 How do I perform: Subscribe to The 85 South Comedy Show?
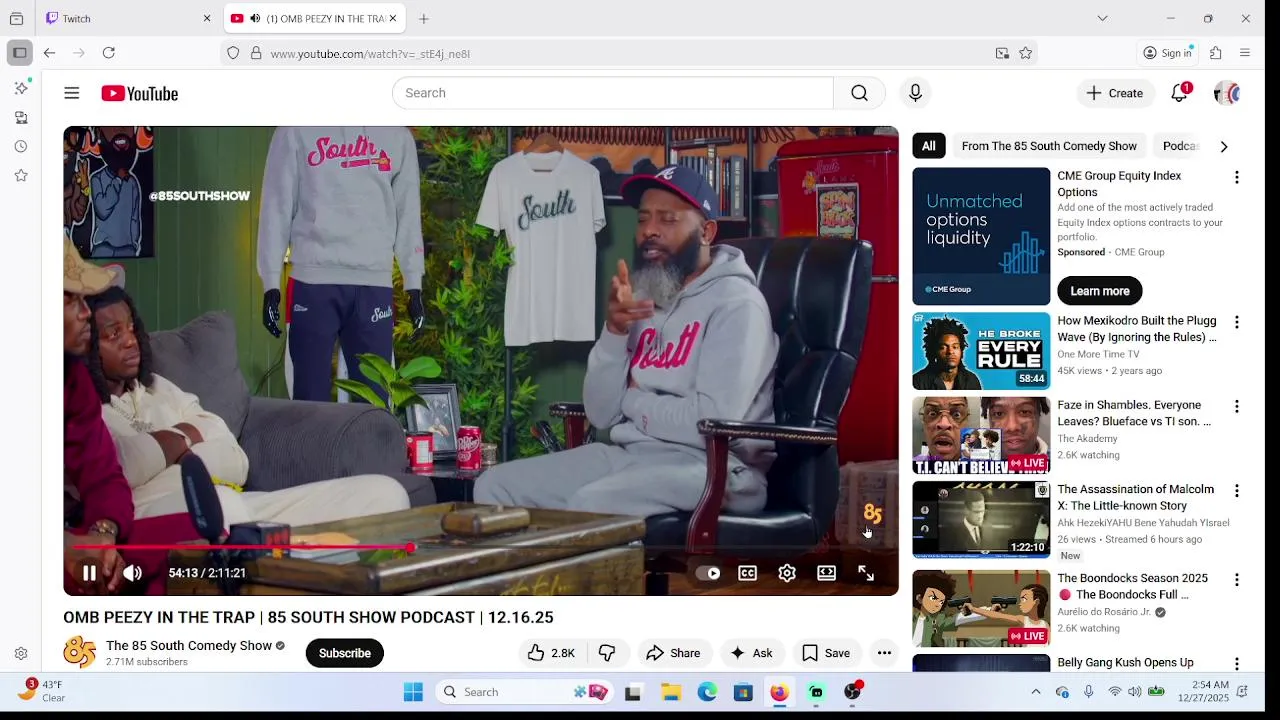345,653
